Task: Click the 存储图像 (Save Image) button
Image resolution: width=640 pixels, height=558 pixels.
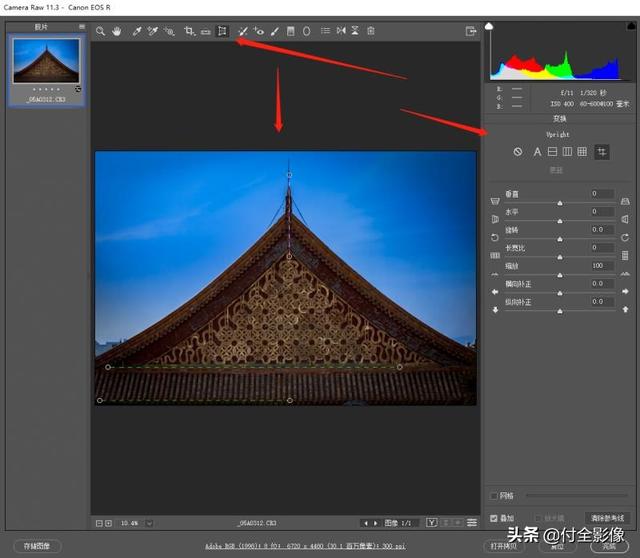Action: tap(36, 546)
